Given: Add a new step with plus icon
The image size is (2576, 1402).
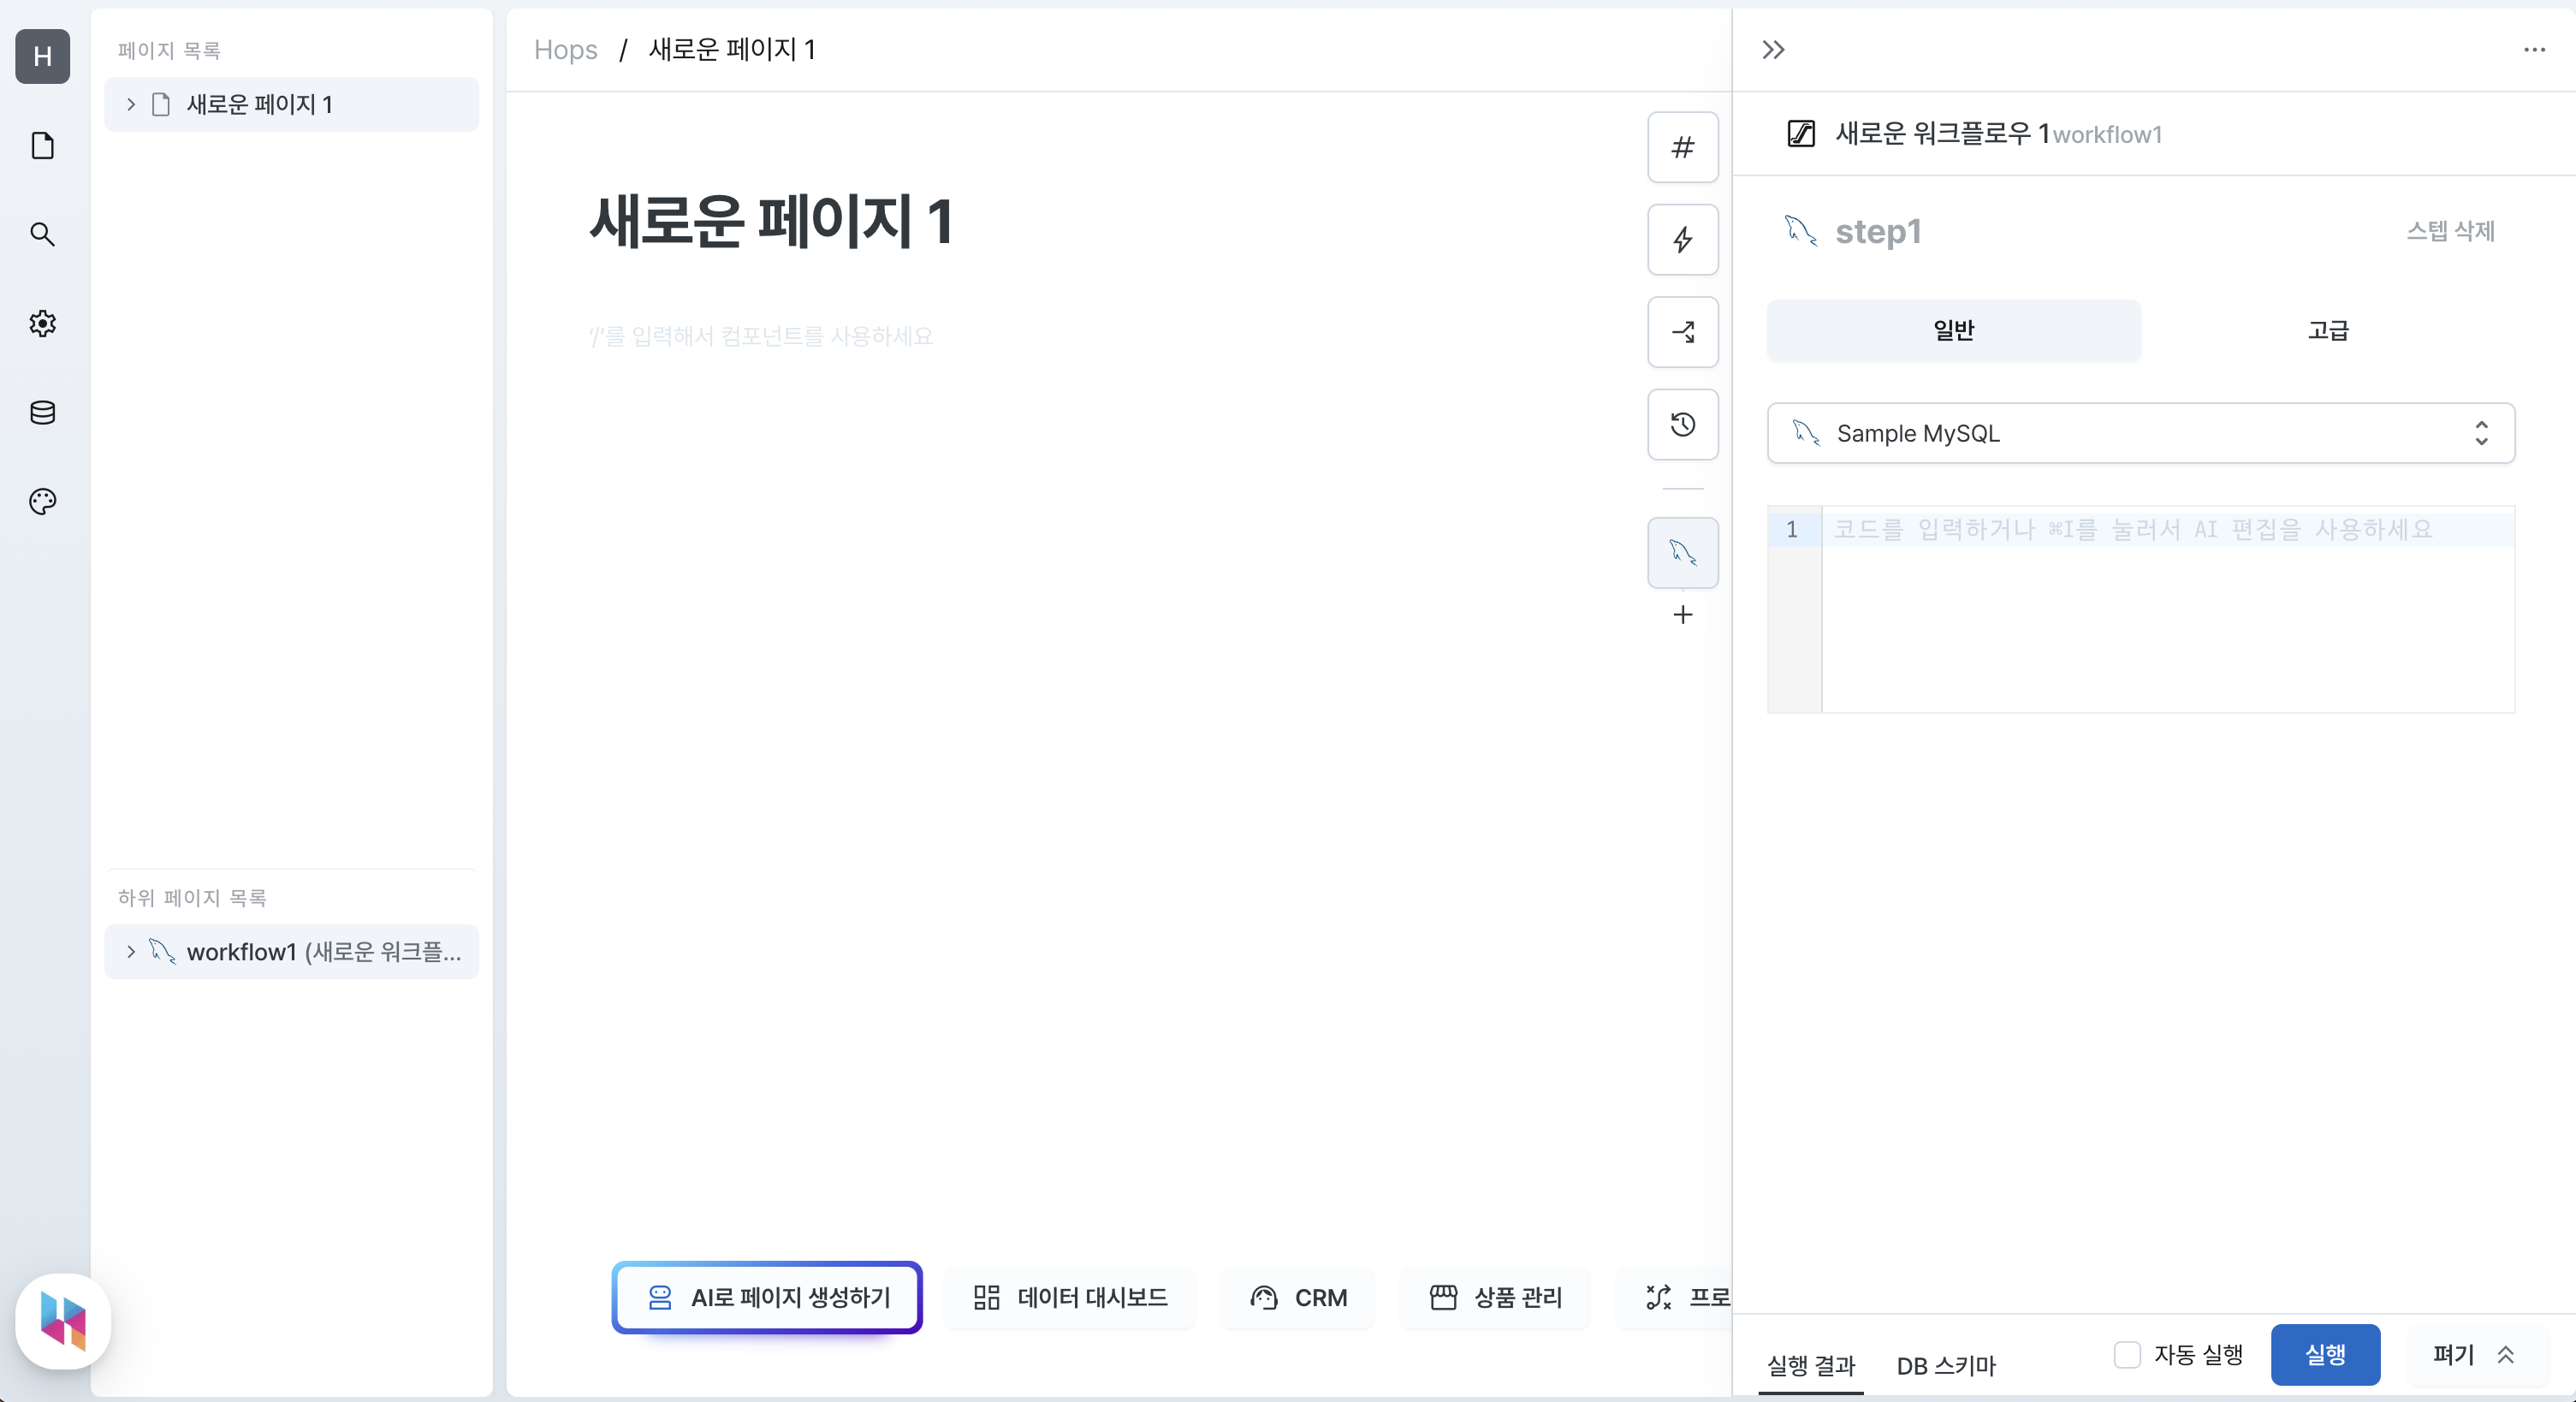Looking at the screenshot, I should 1683,614.
